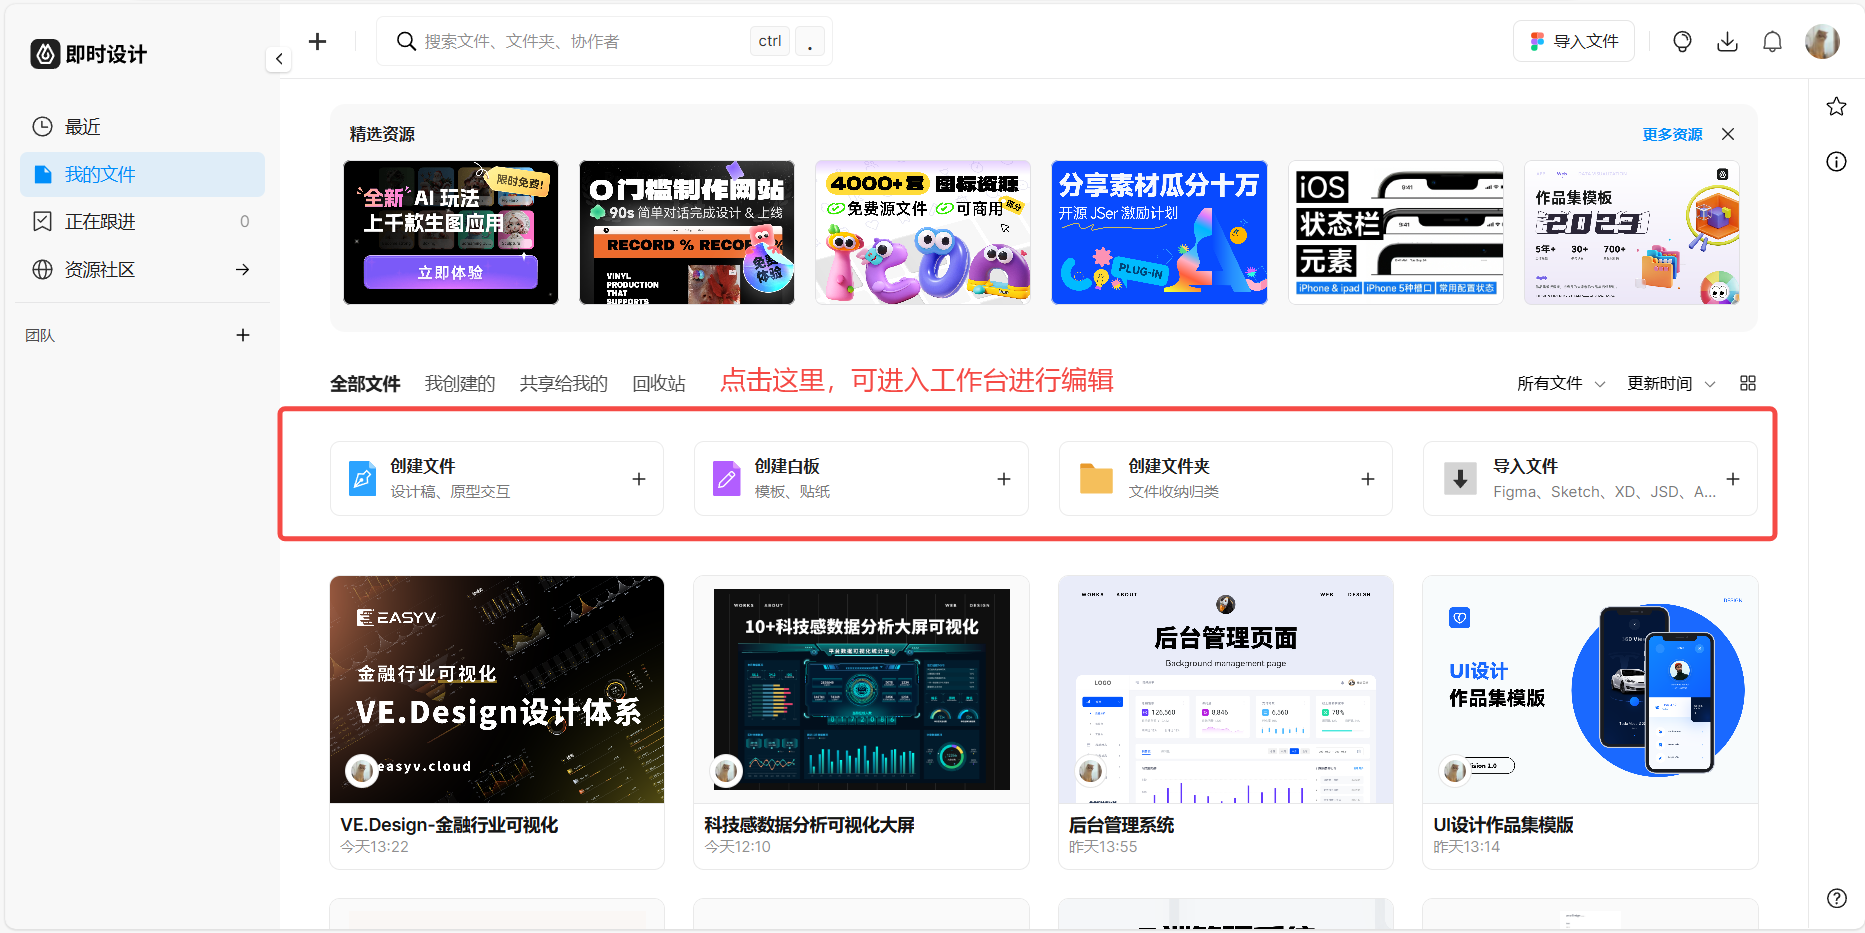Click the 正在跟进 sidebar bookmark icon

(x=42, y=221)
